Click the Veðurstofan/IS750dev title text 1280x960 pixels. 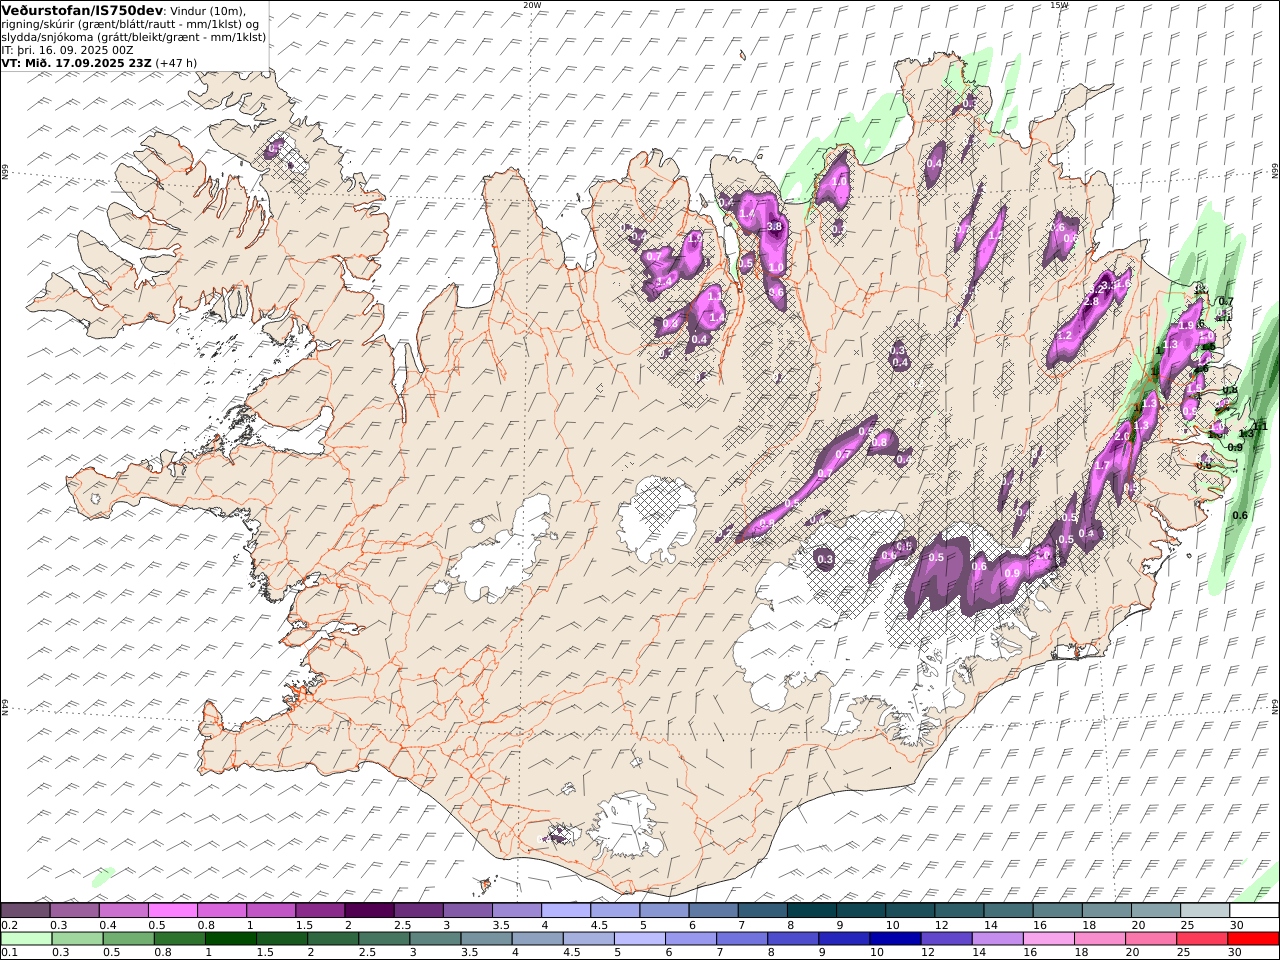tap(83, 10)
